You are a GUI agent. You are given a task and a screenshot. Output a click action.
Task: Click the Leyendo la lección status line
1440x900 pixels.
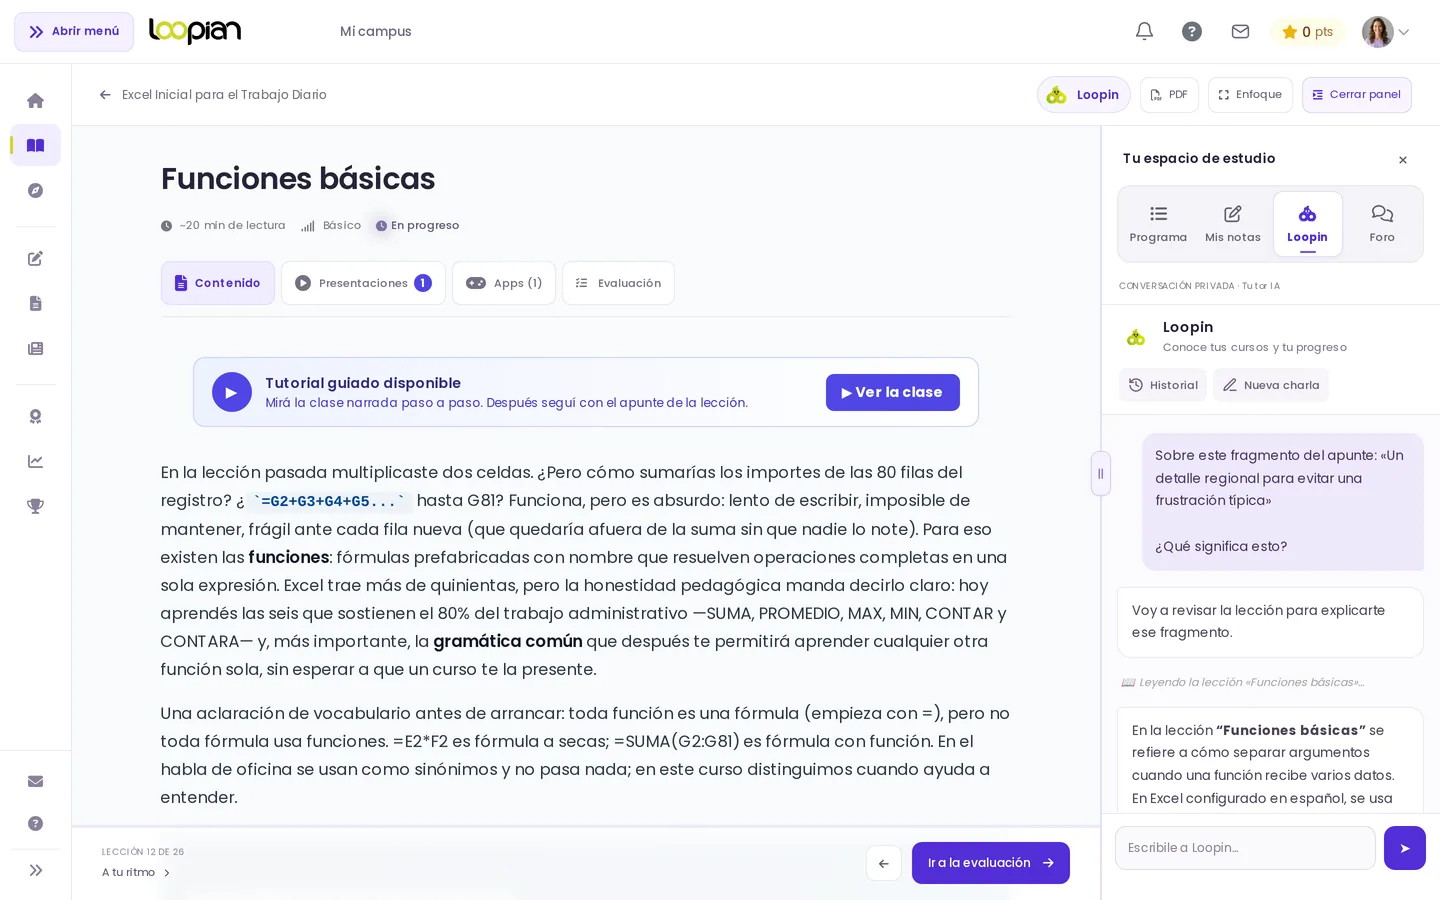pos(1242,682)
